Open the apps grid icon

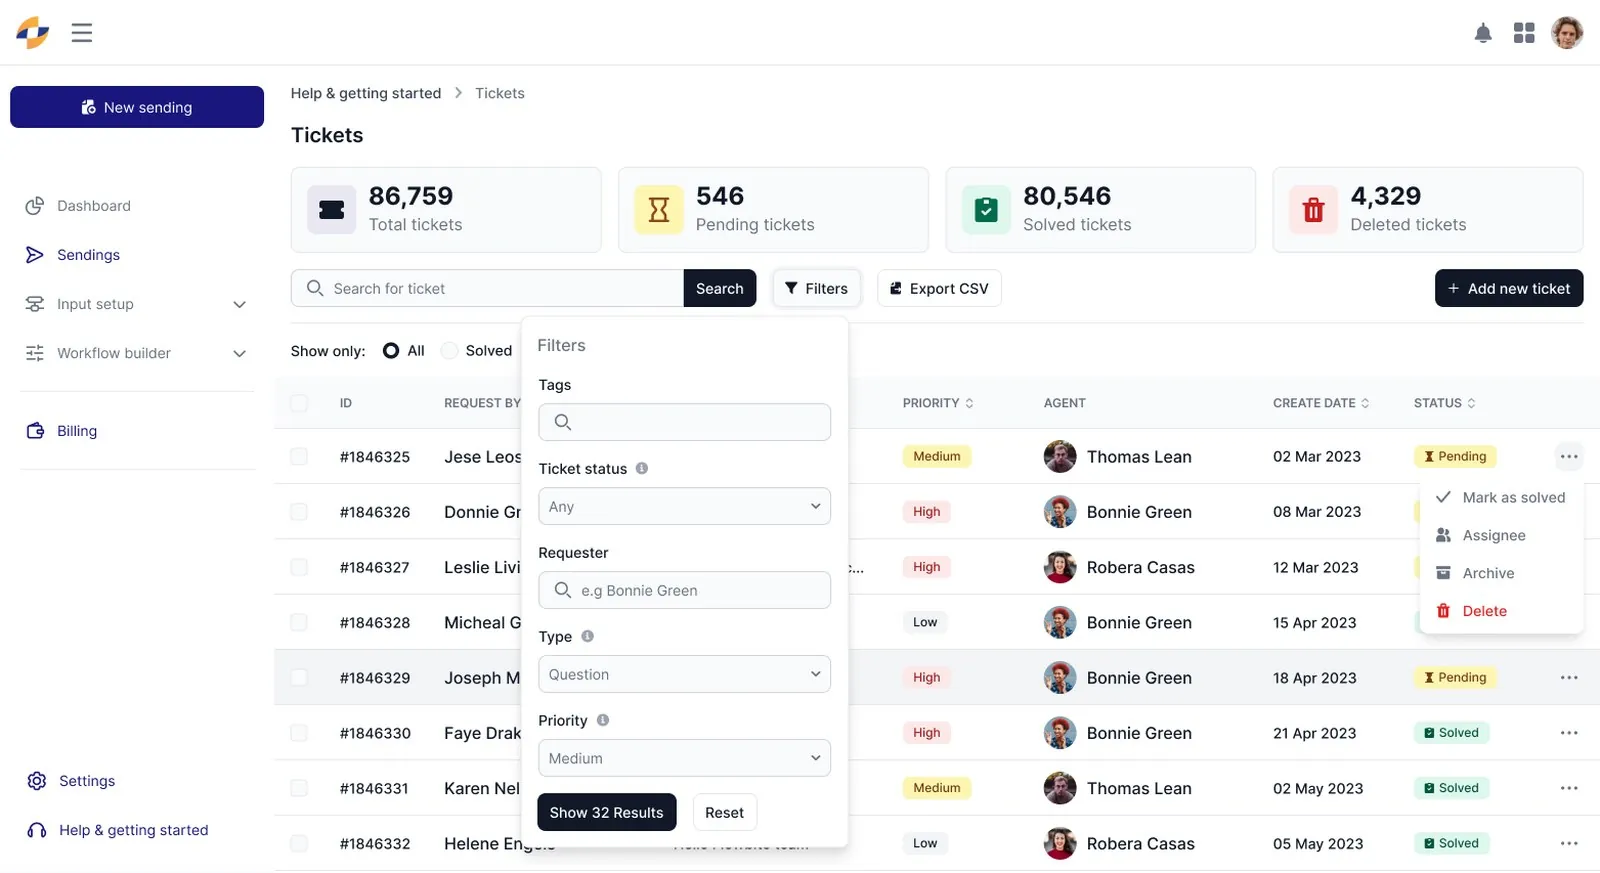1524,33
